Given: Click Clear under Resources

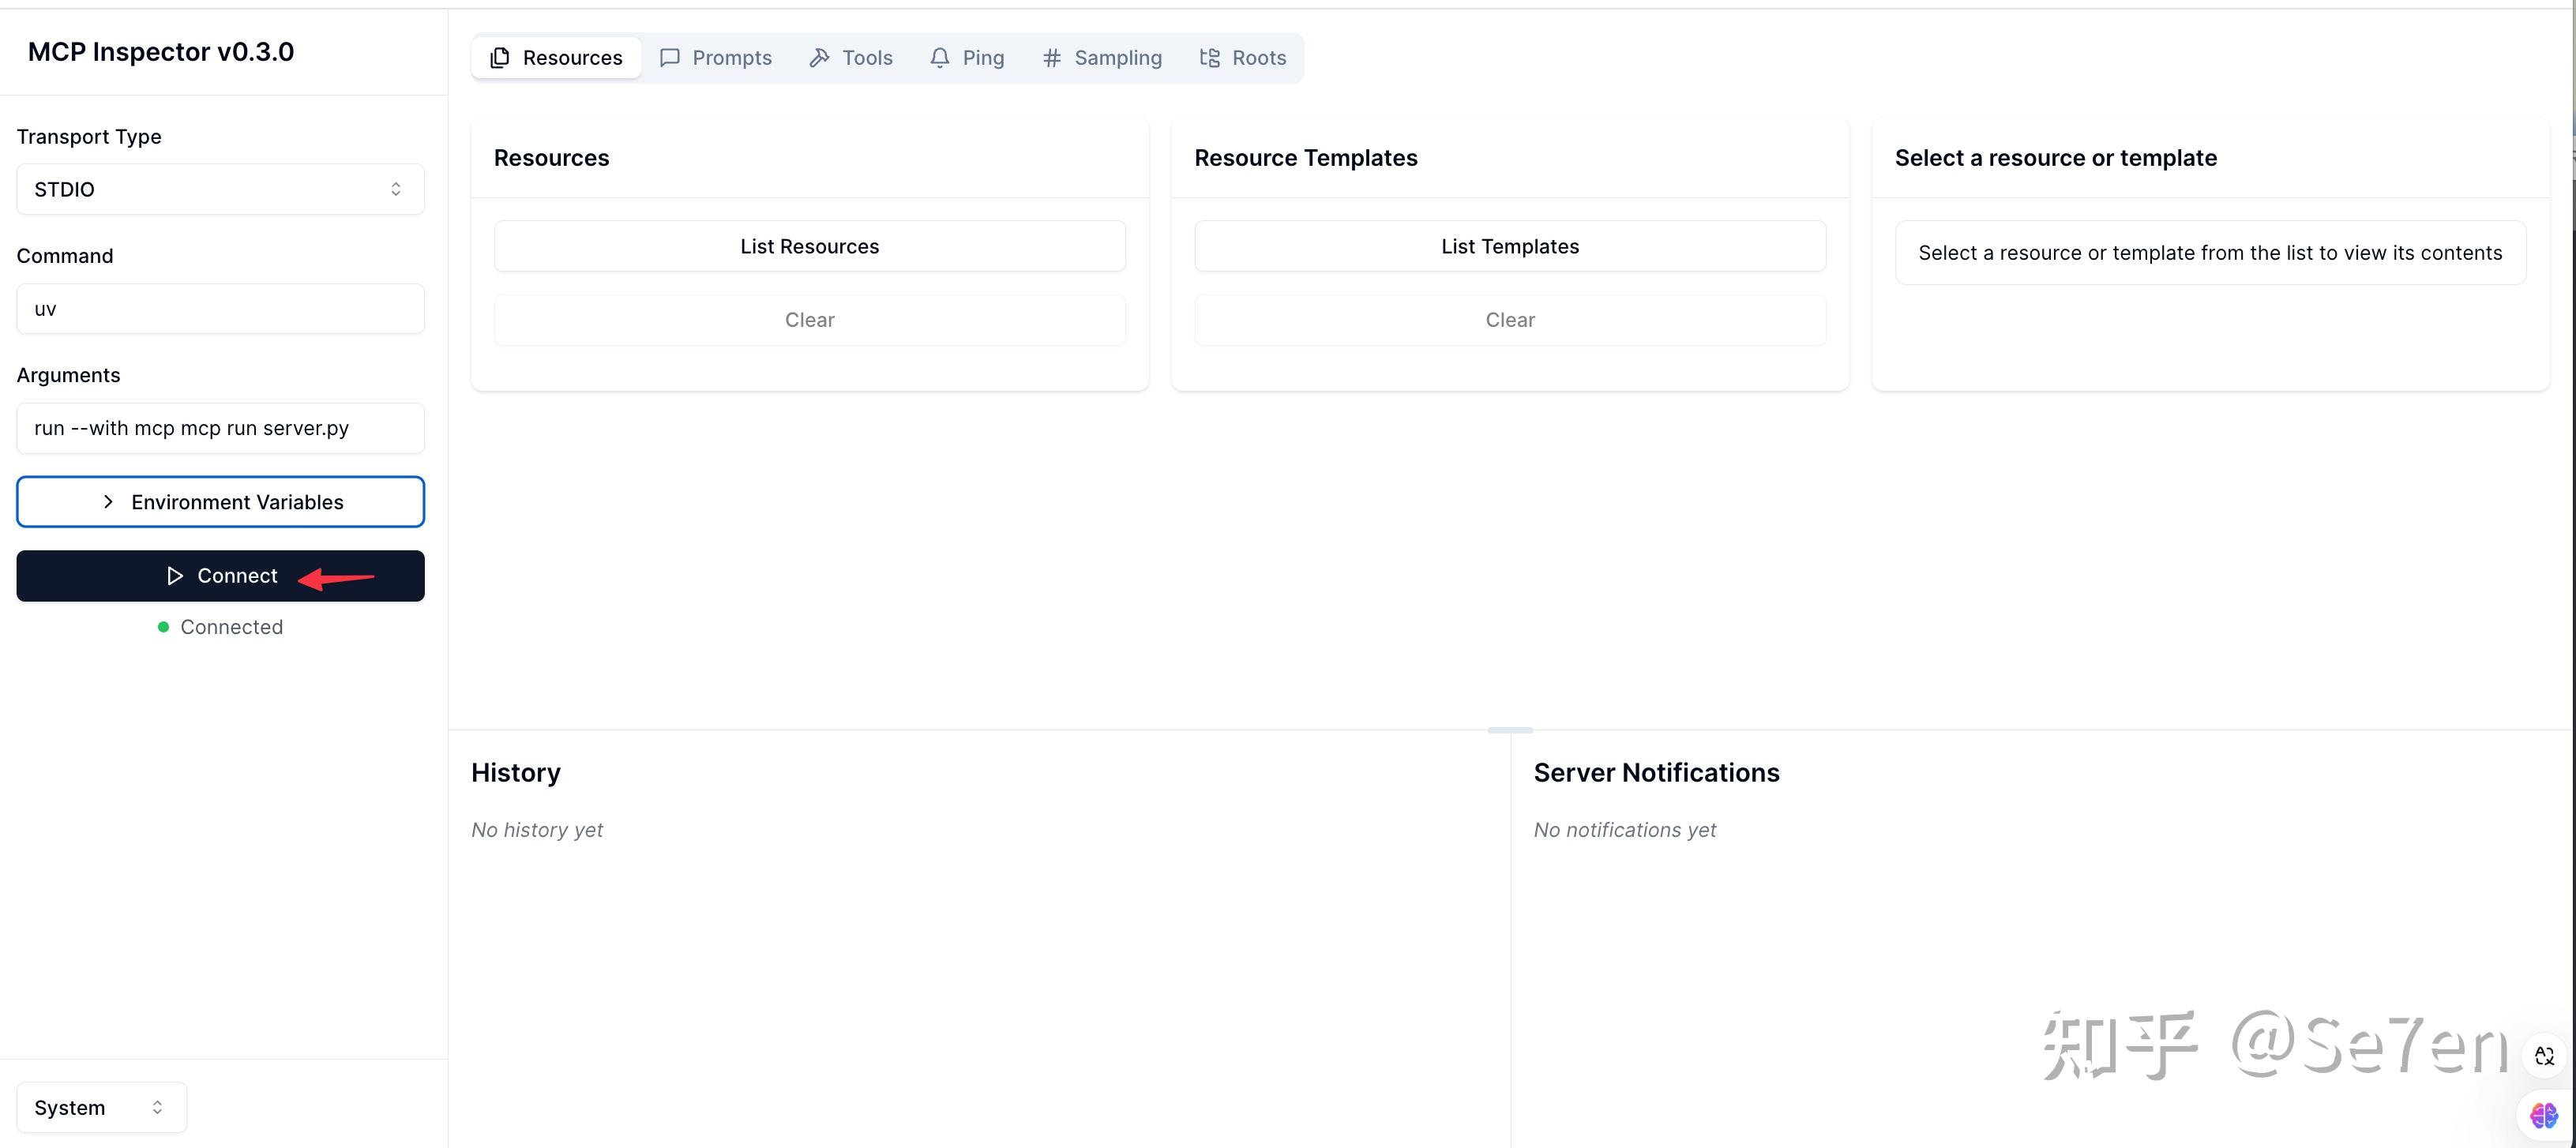Looking at the screenshot, I should [809, 320].
